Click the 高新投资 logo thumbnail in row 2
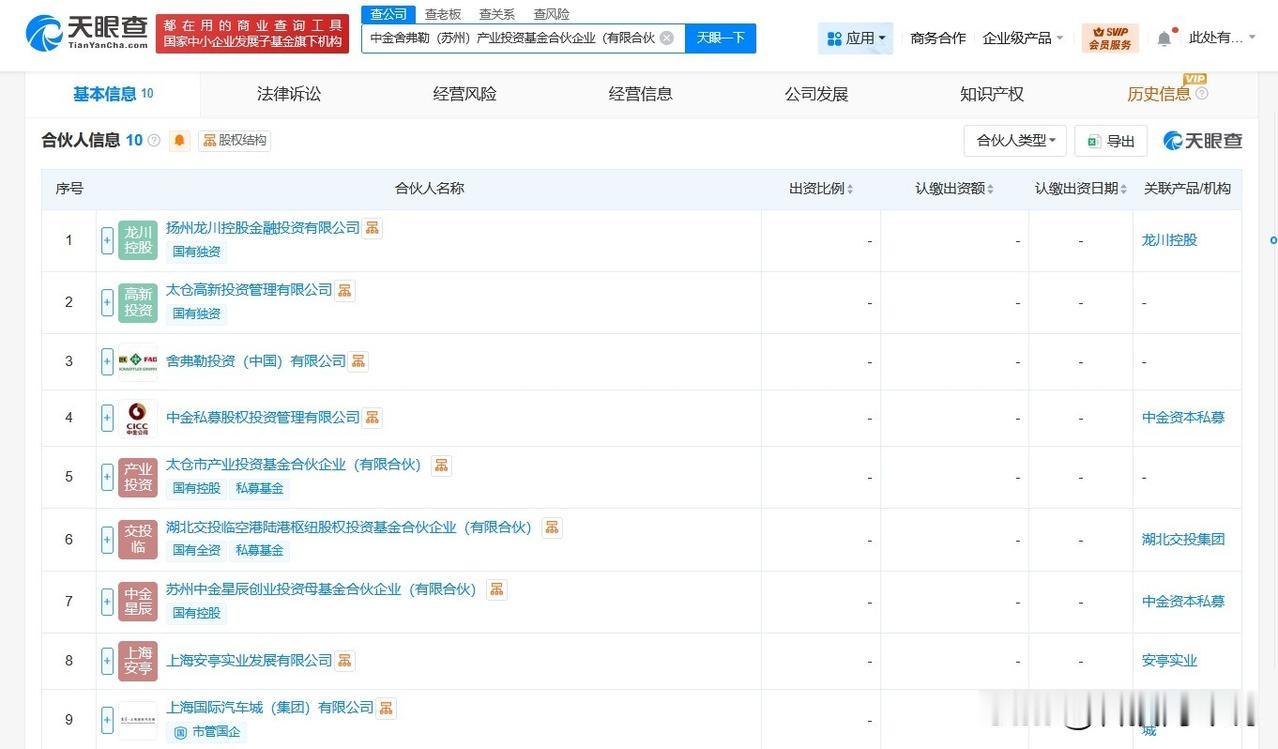 click(x=138, y=302)
